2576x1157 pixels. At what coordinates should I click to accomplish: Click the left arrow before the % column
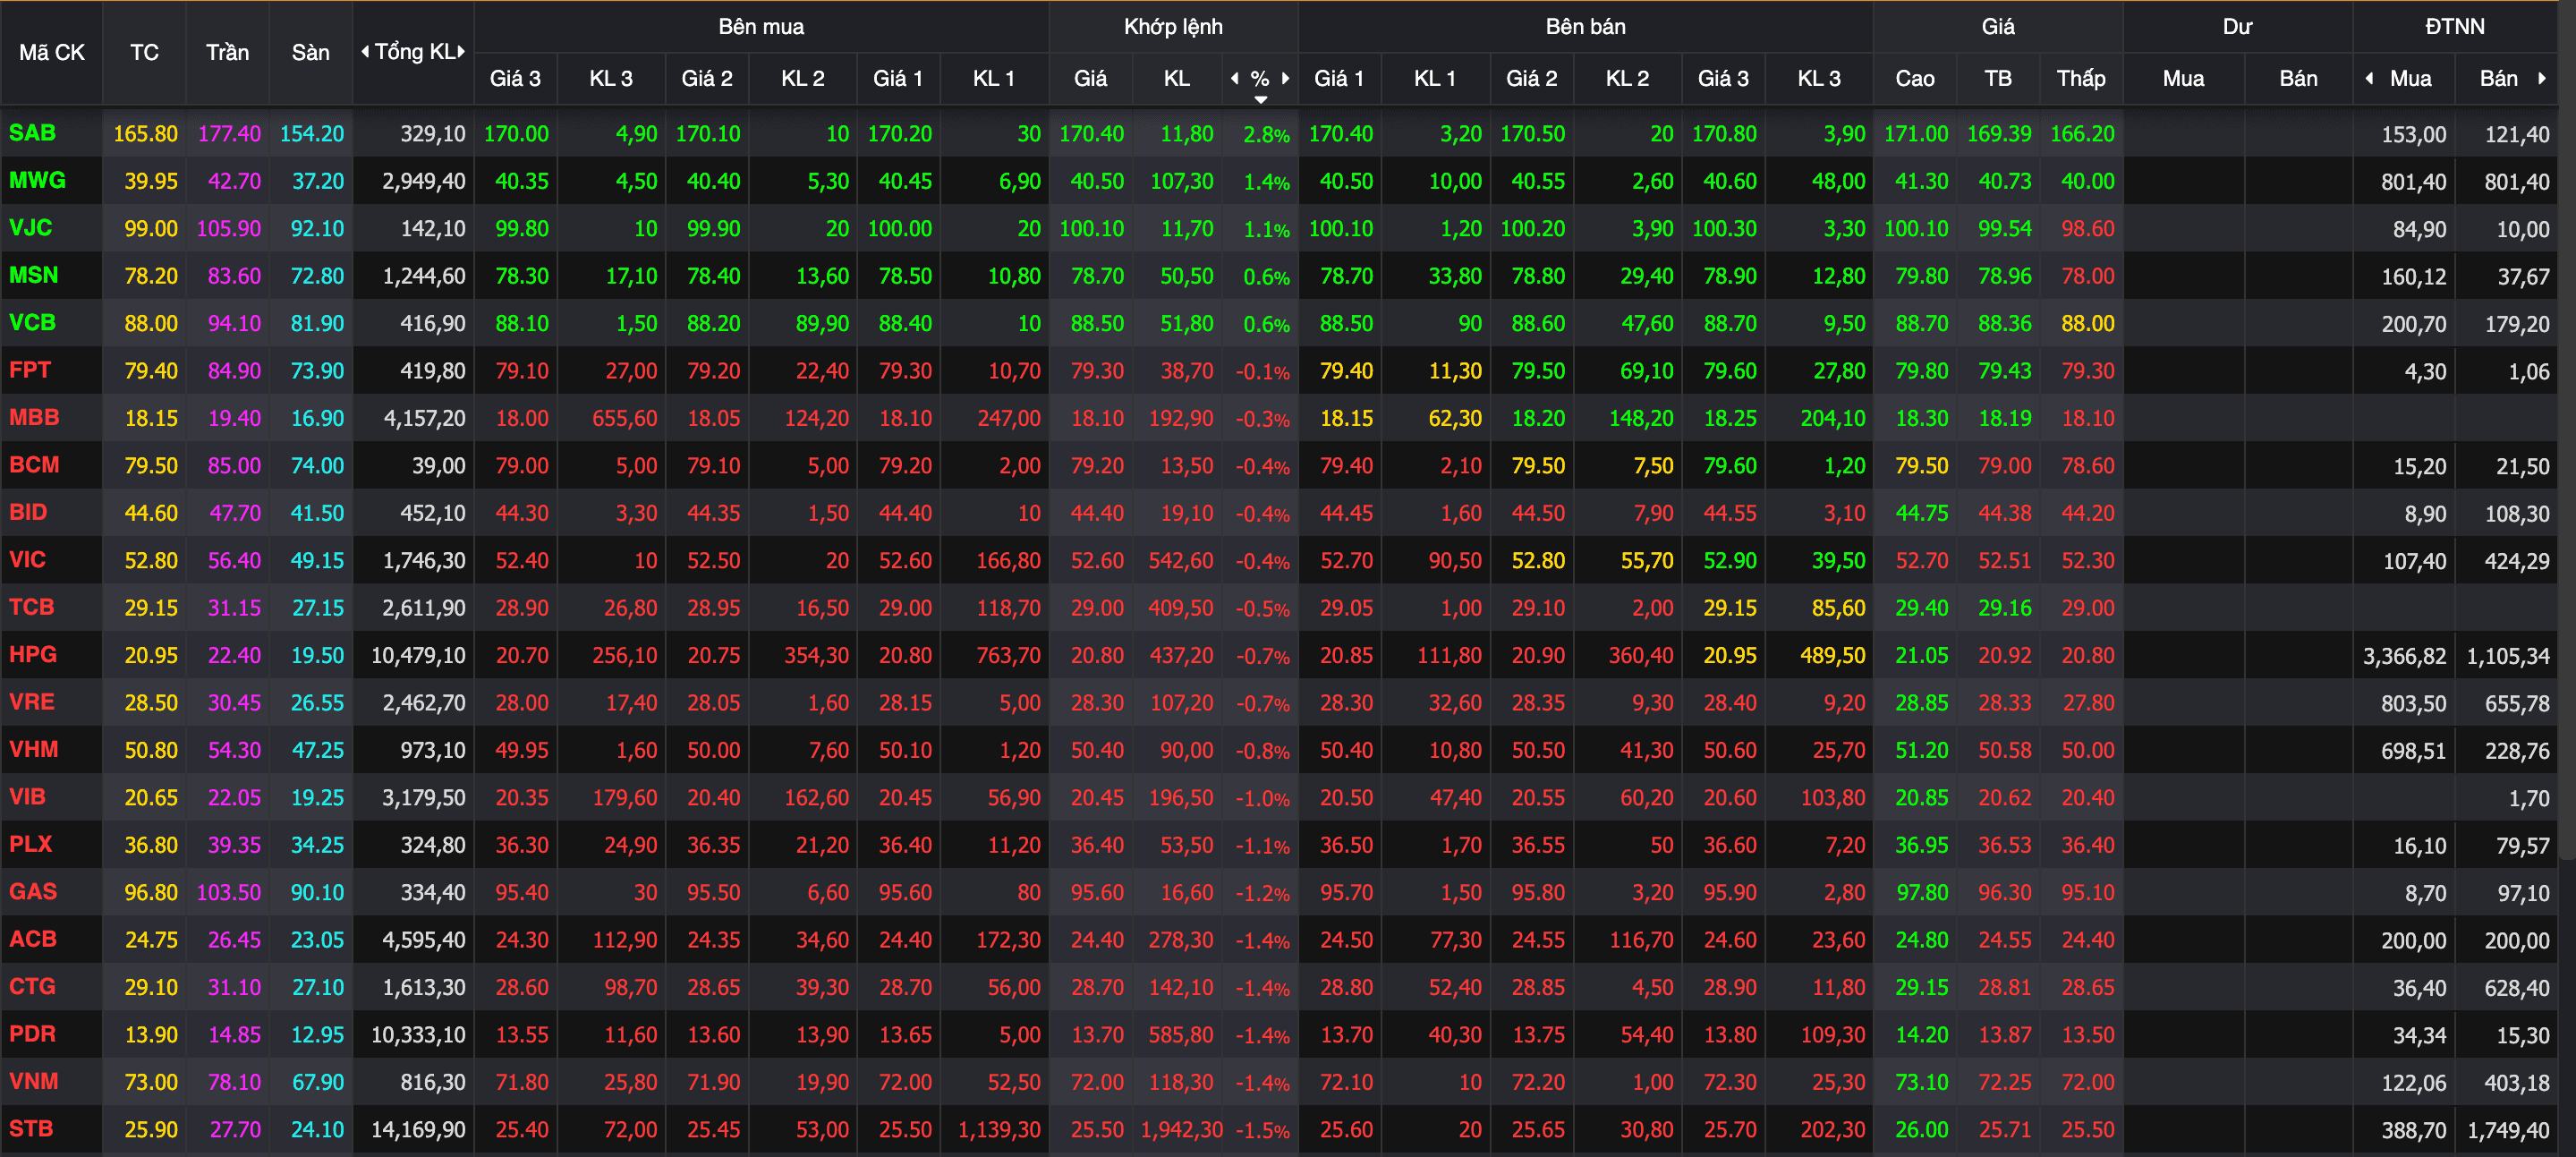coord(1235,78)
